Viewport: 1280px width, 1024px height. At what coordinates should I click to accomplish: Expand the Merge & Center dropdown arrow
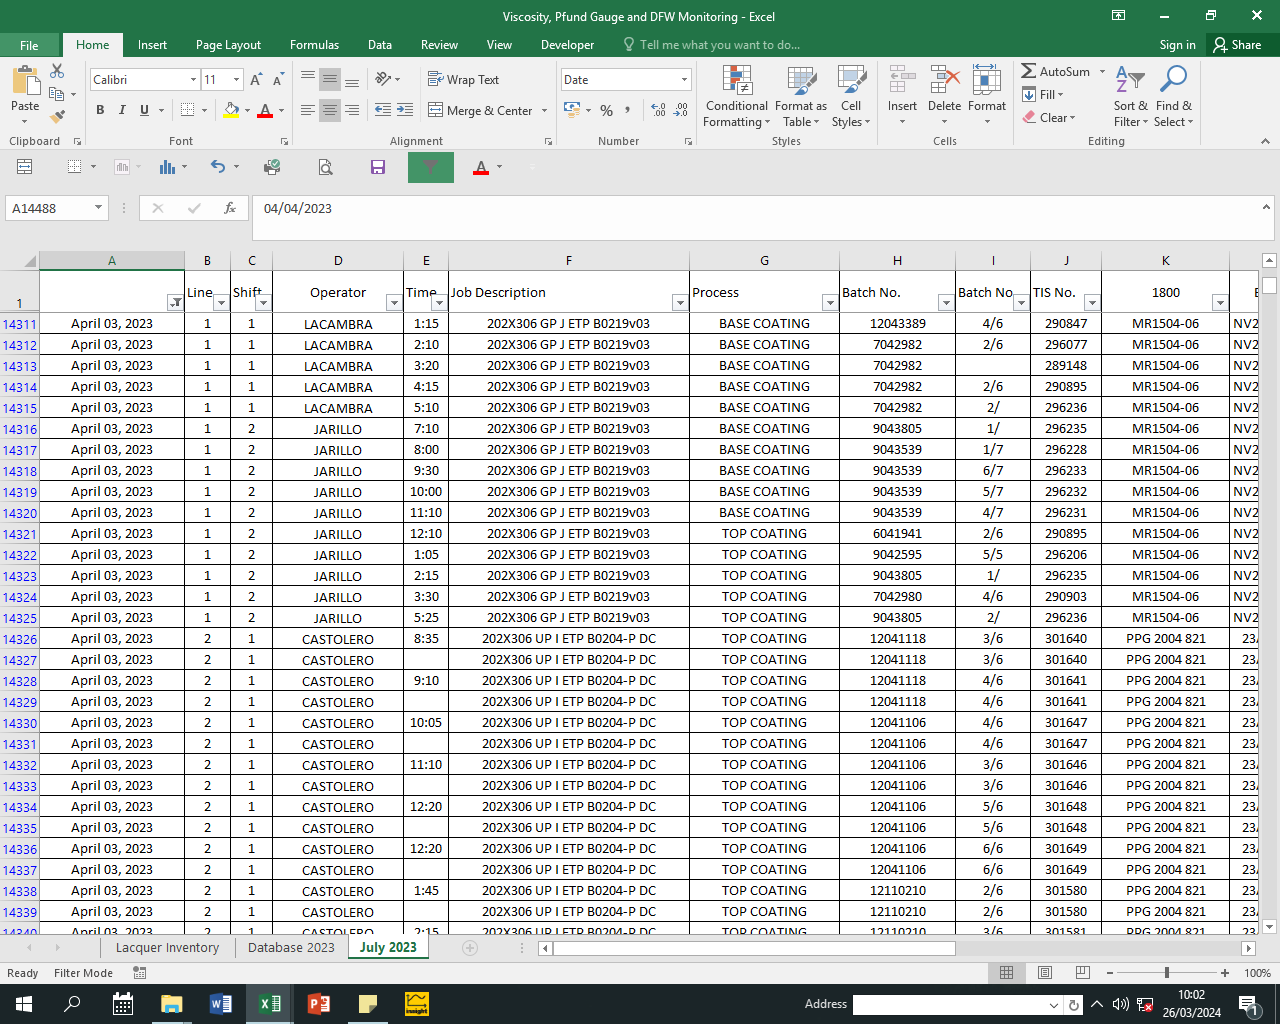[544, 110]
